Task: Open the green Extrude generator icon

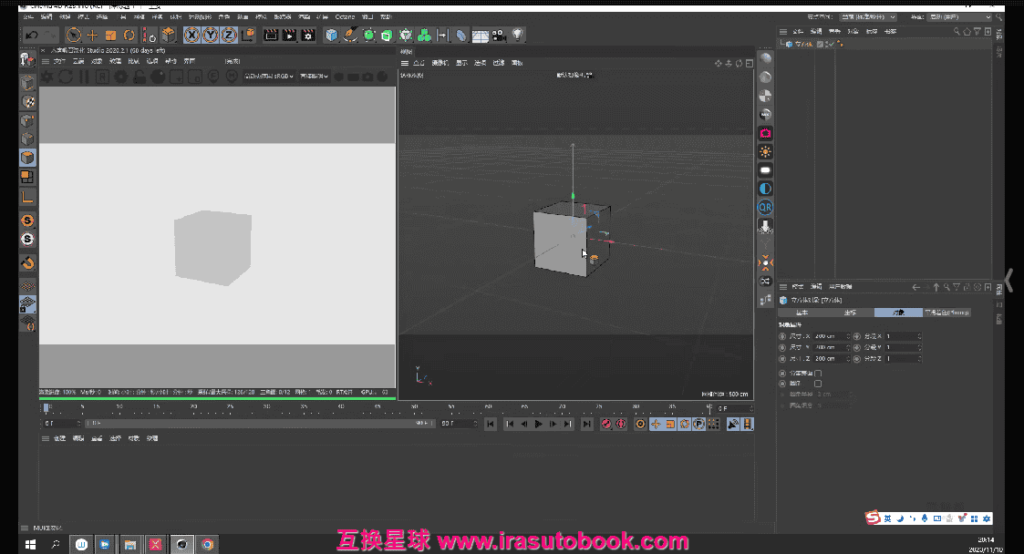Action: [387, 35]
